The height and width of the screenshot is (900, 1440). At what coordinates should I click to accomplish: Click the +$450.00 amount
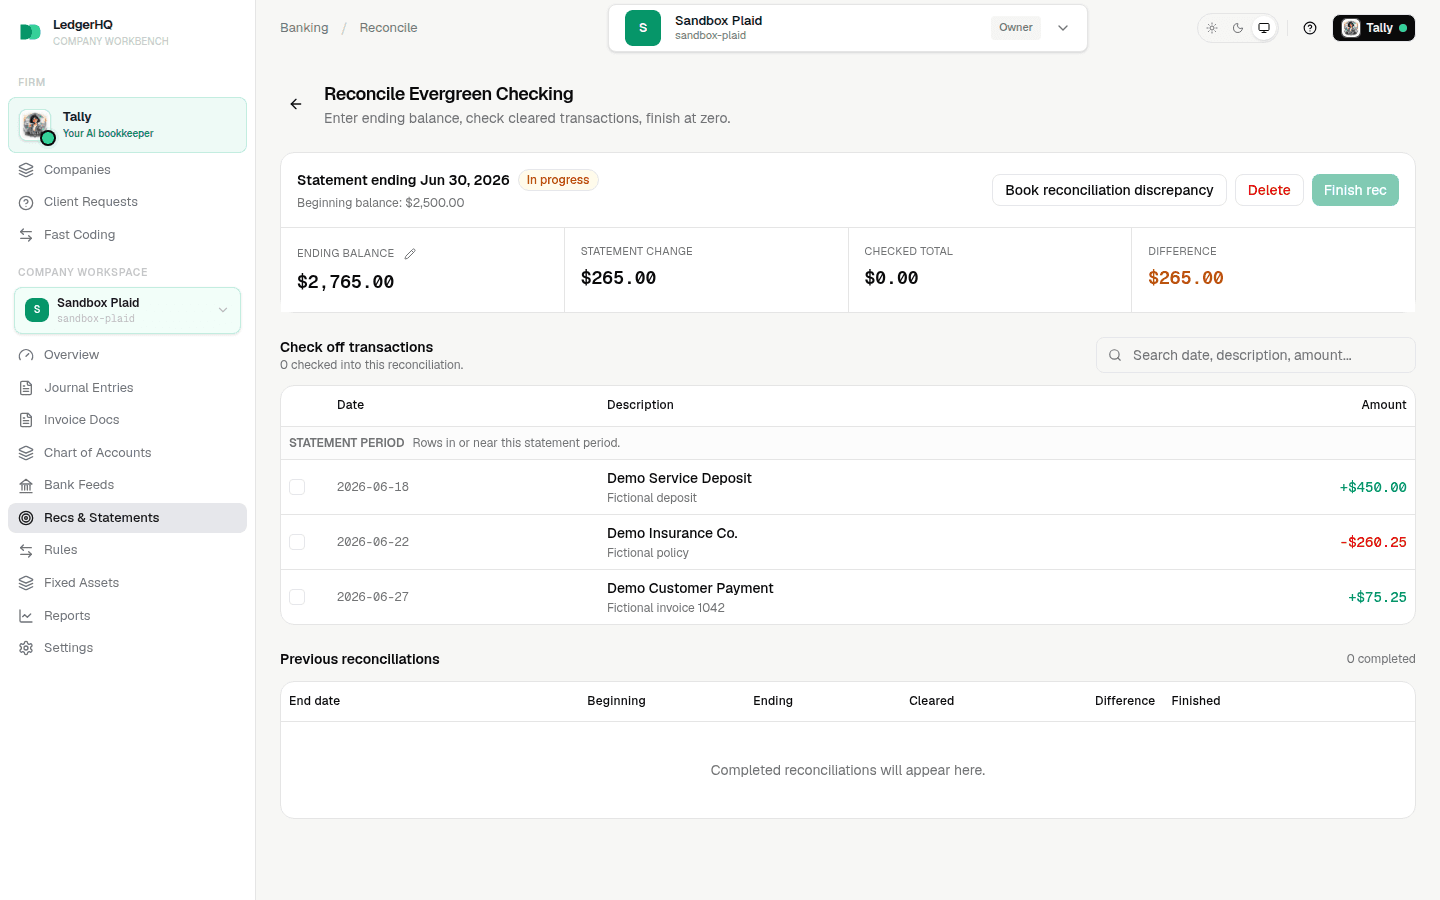[x=1373, y=487]
